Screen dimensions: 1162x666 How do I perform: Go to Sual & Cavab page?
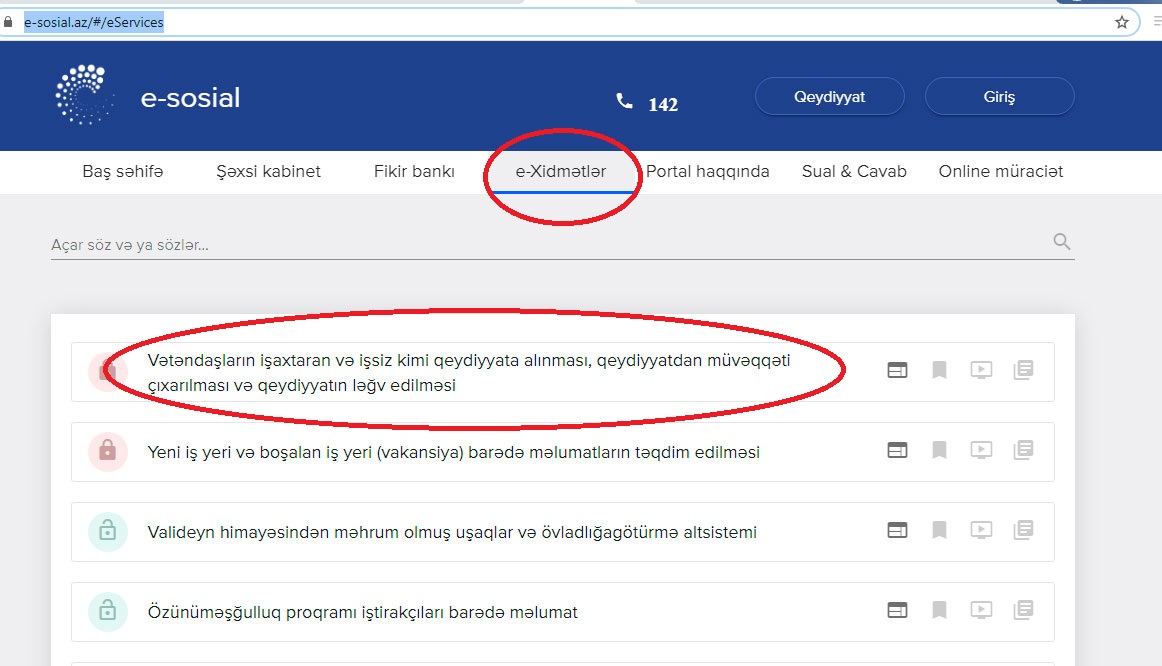pos(854,172)
